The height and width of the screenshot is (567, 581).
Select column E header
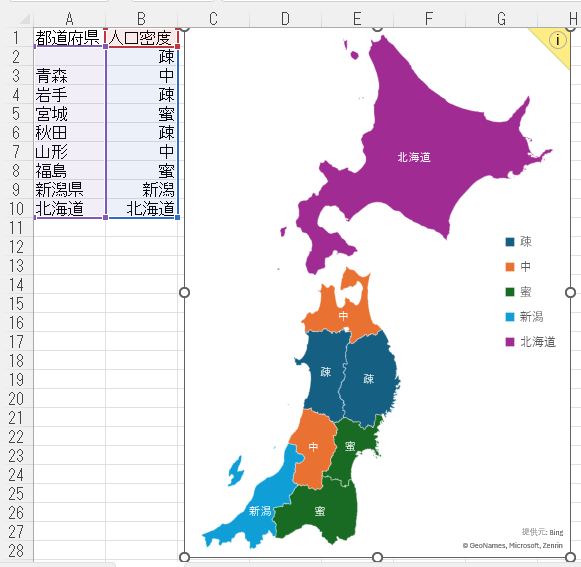click(x=357, y=19)
